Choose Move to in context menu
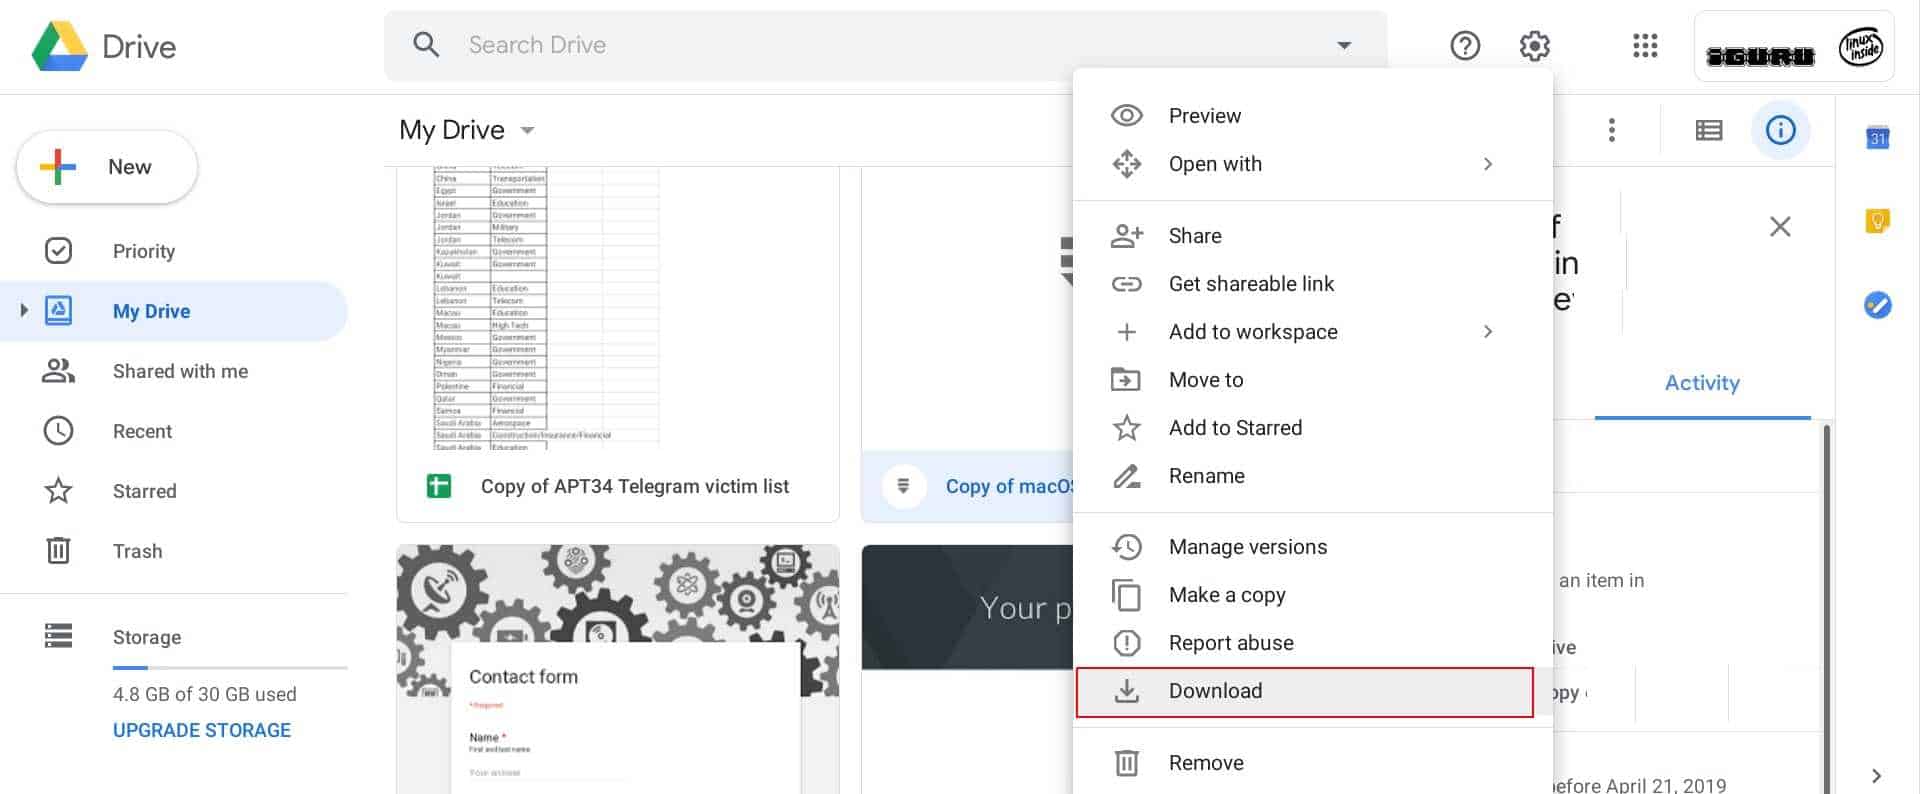The height and width of the screenshot is (794, 1920). (x=1313, y=380)
